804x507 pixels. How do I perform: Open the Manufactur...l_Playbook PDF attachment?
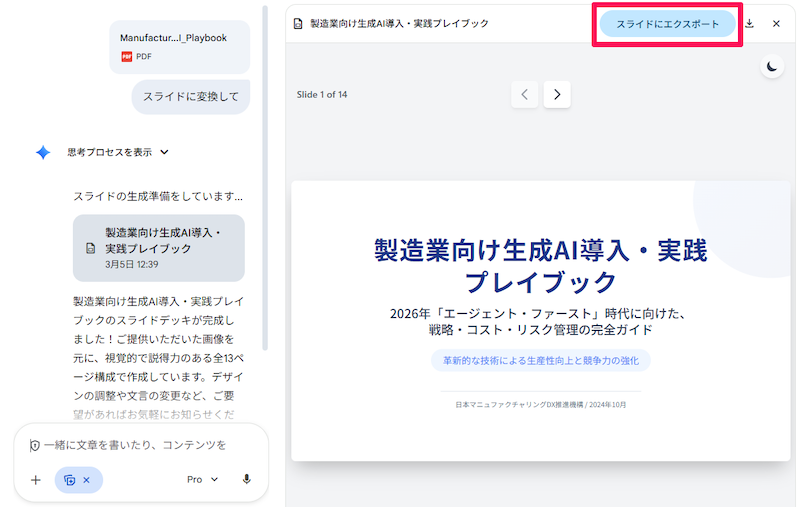179,47
